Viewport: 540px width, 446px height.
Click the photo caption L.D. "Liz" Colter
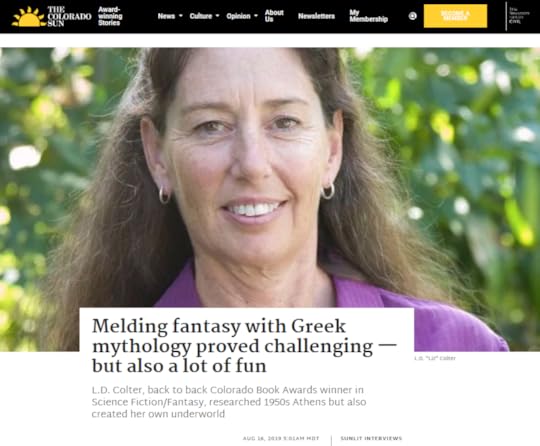click(435, 358)
